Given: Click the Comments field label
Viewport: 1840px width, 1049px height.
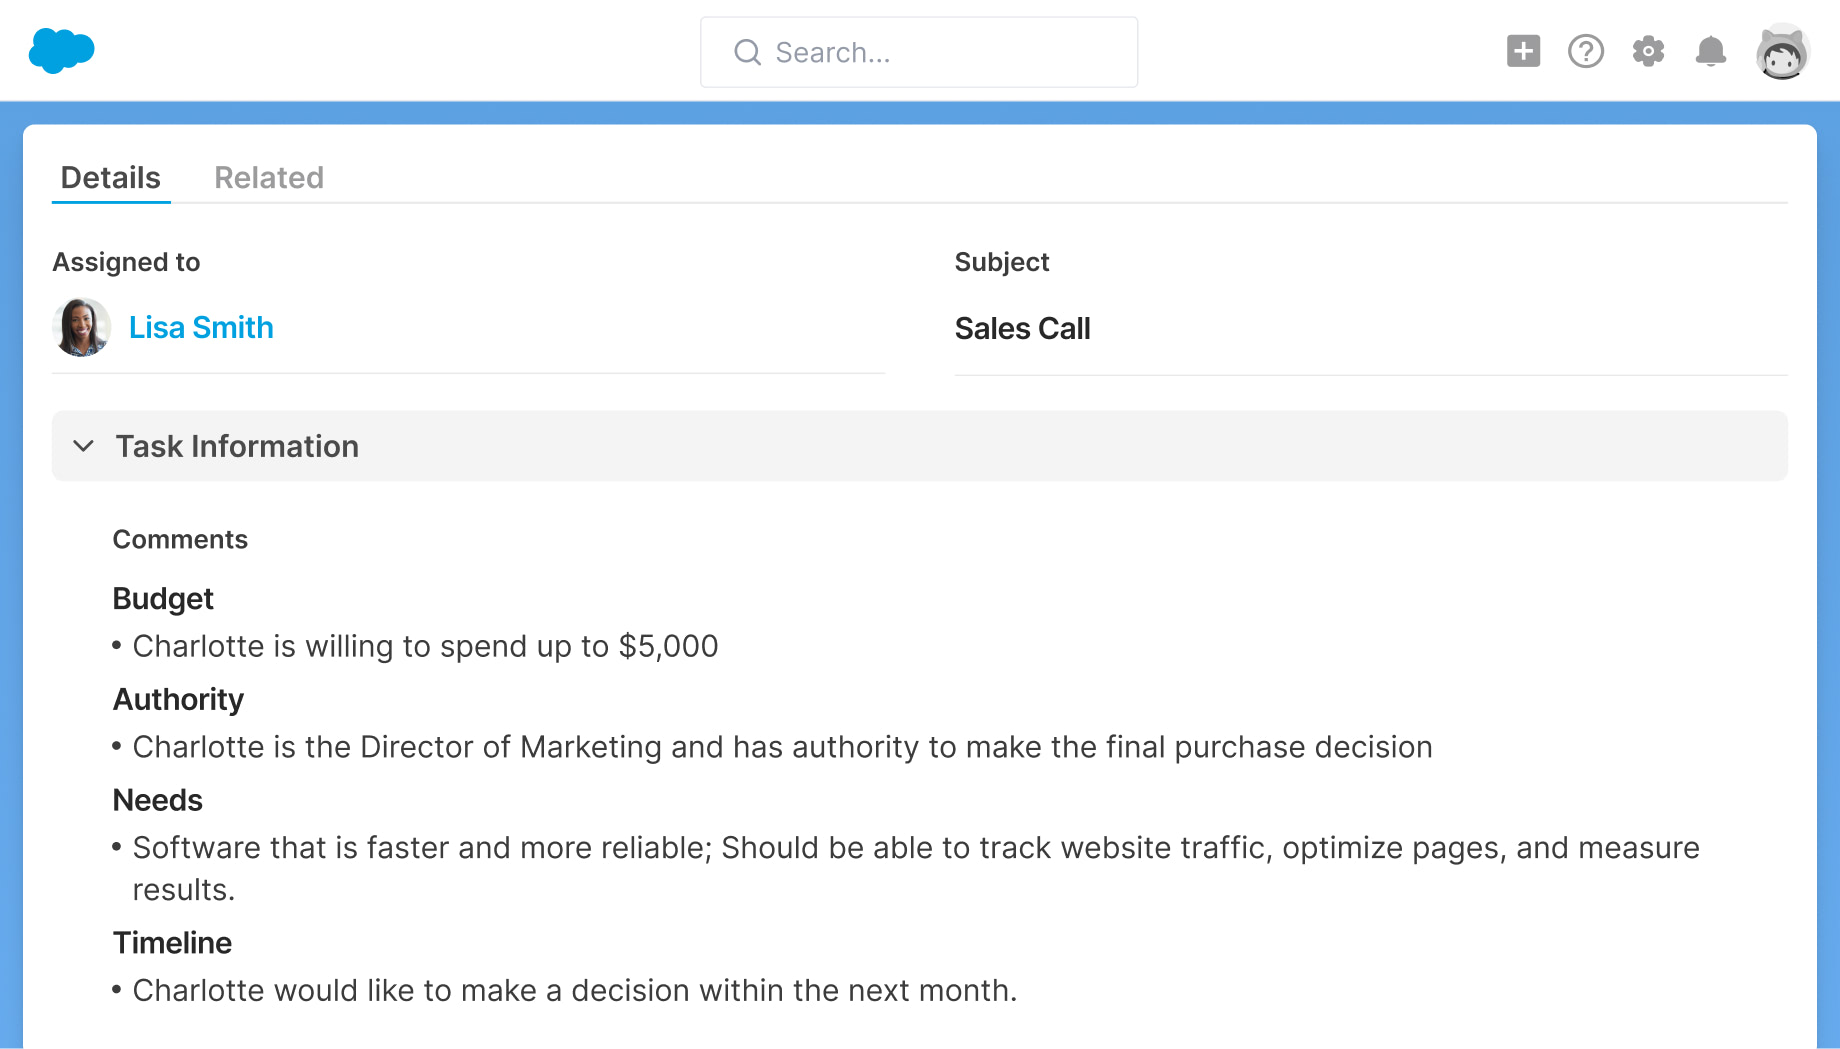Looking at the screenshot, I should [180, 540].
